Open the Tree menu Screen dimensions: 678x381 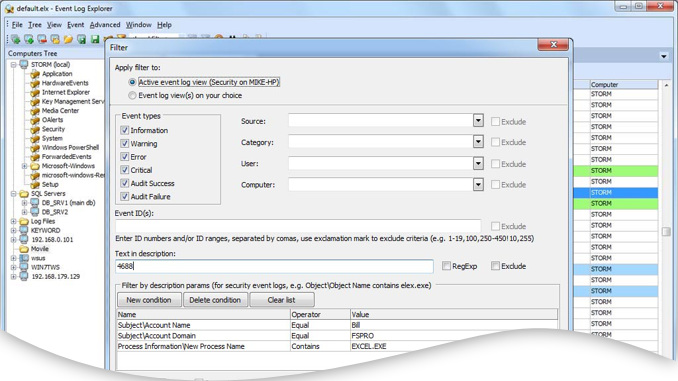(x=35, y=25)
